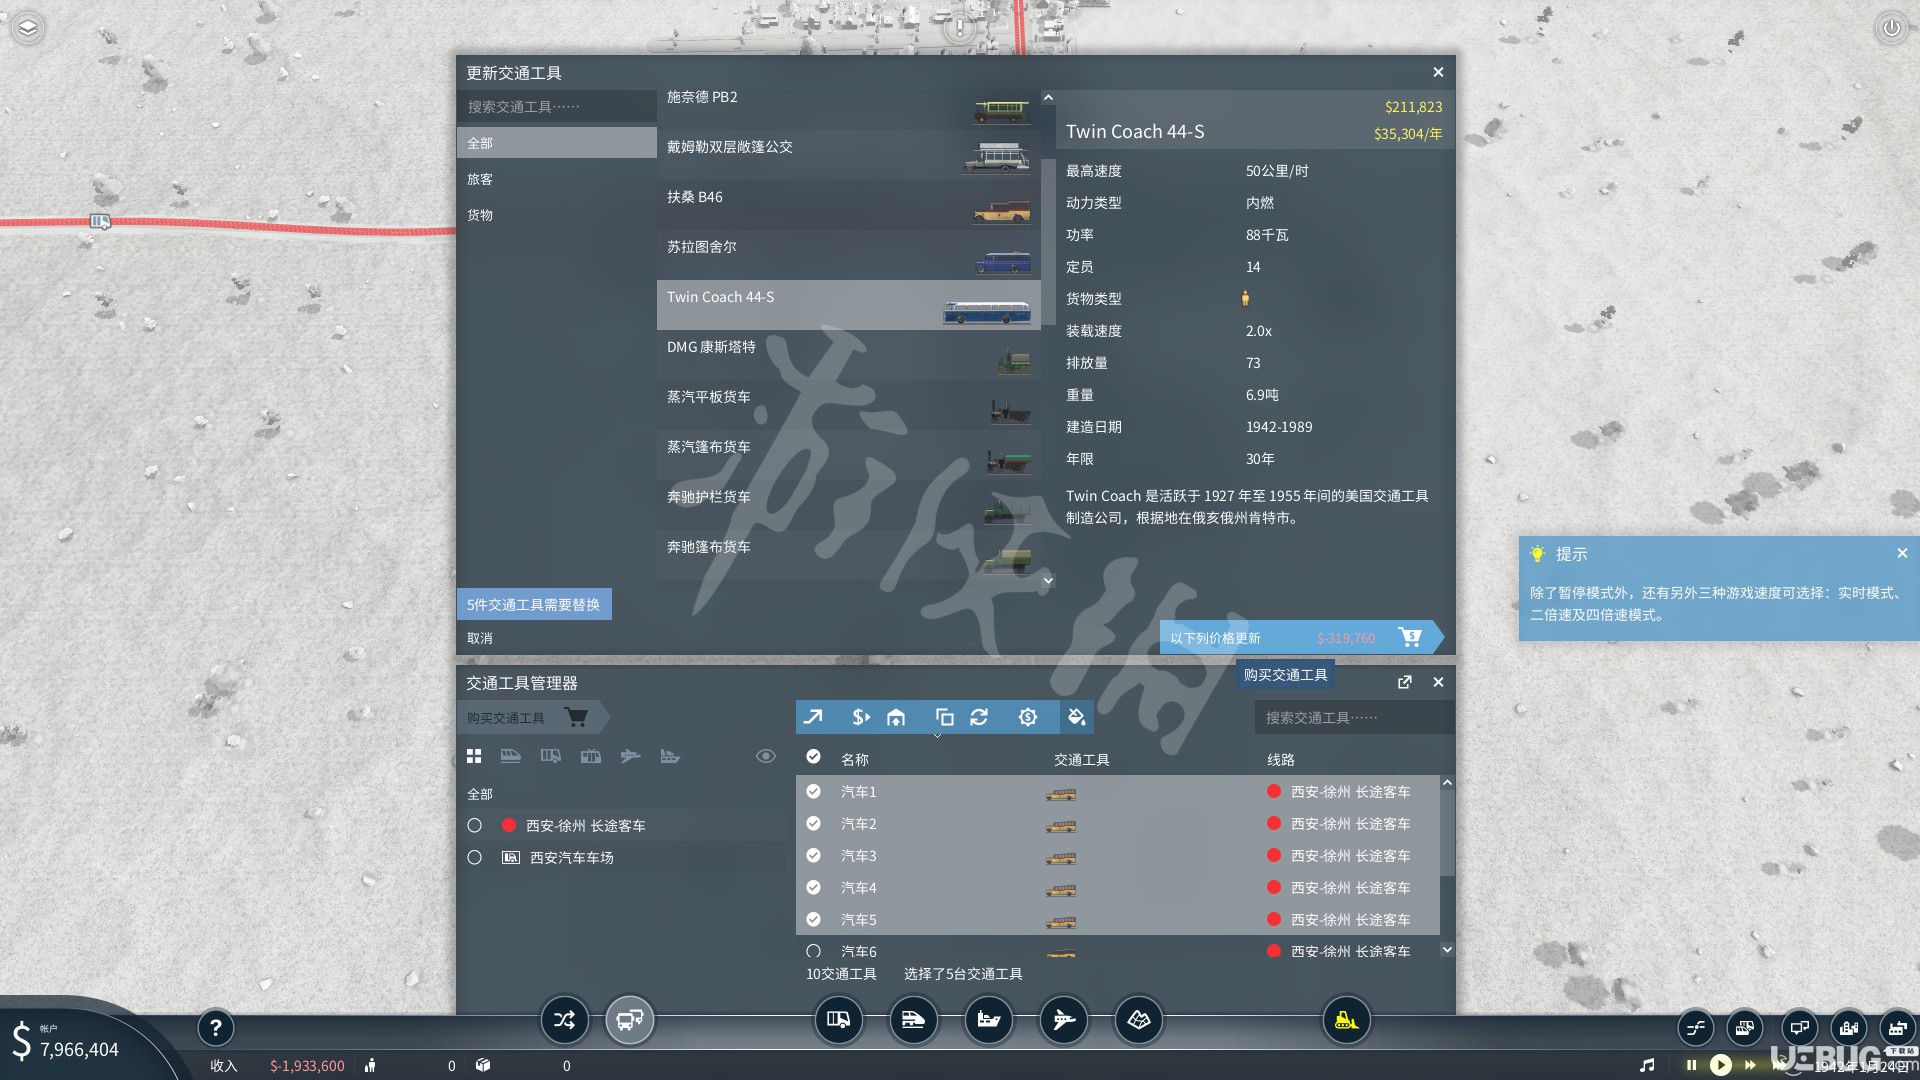The height and width of the screenshot is (1080, 1920).
Task: Filter by all vehicles grid icon
Action: tap(474, 756)
